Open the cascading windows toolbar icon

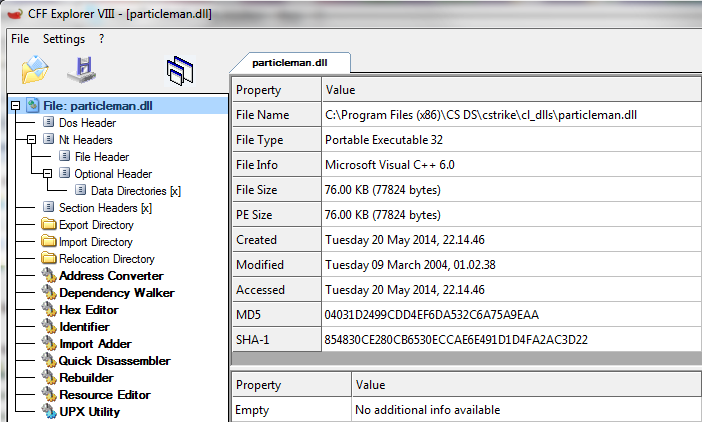pyautogui.click(x=180, y=71)
